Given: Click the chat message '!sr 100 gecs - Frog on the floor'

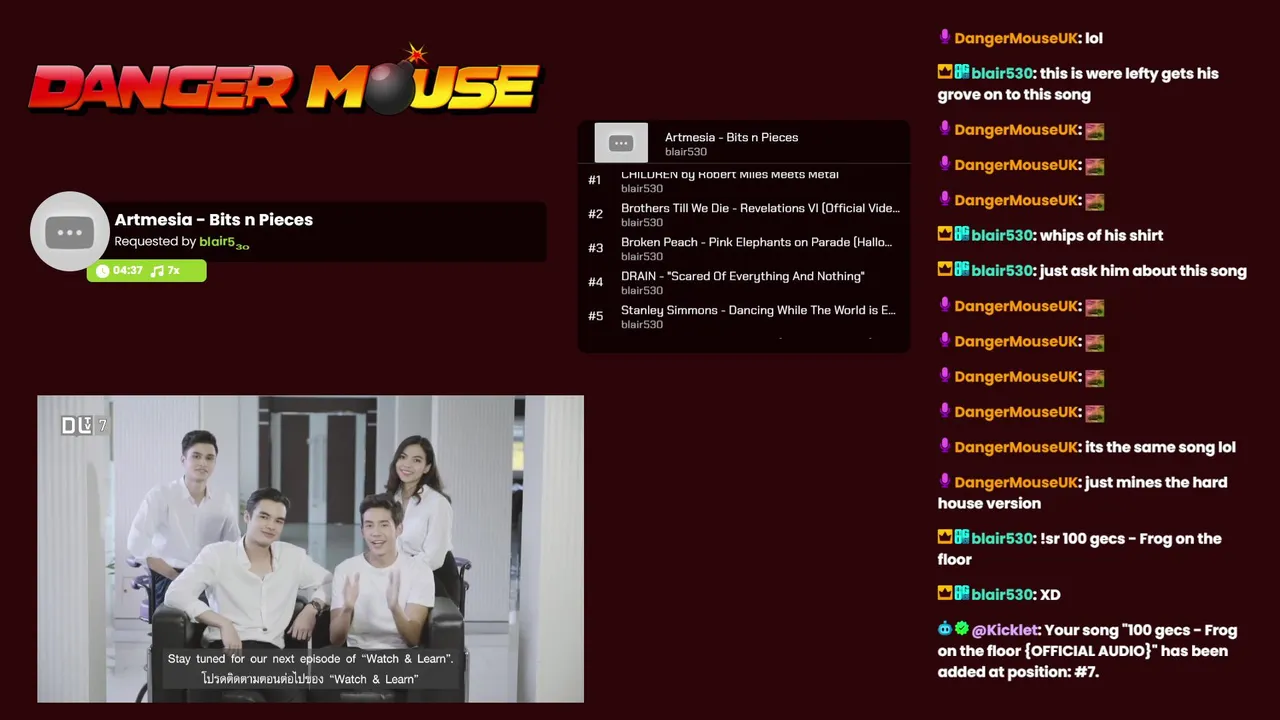Looking at the screenshot, I should [x=1080, y=549].
